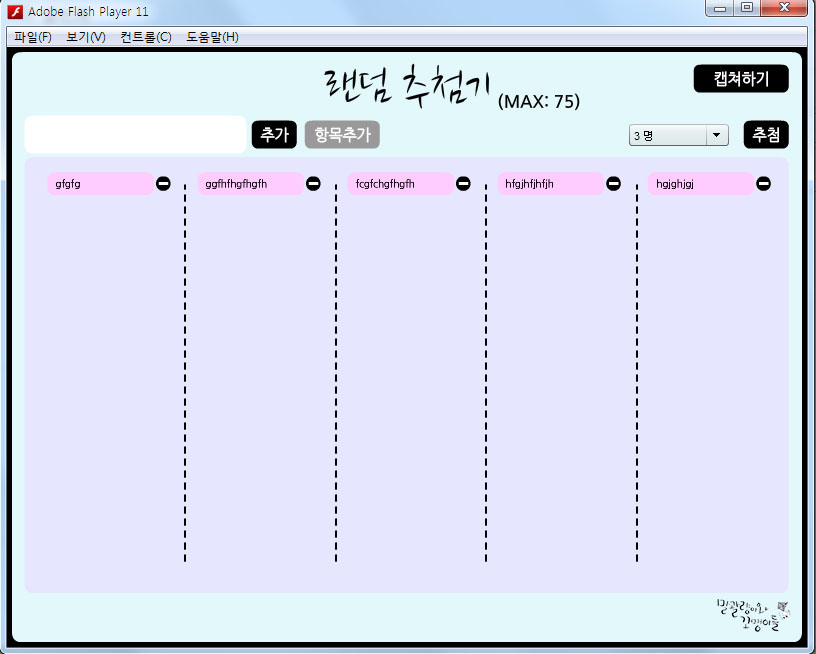Select the hgjghjgj name tag
This screenshot has height=654, width=816.
(701, 184)
